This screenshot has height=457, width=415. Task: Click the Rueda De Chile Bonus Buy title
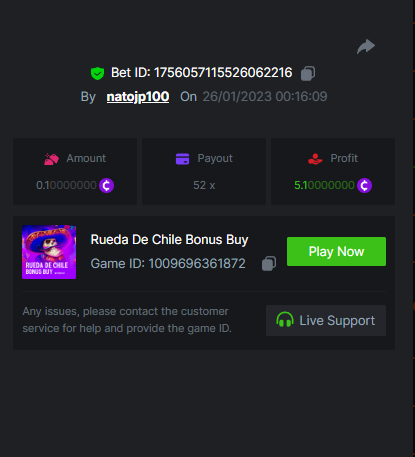169,240
